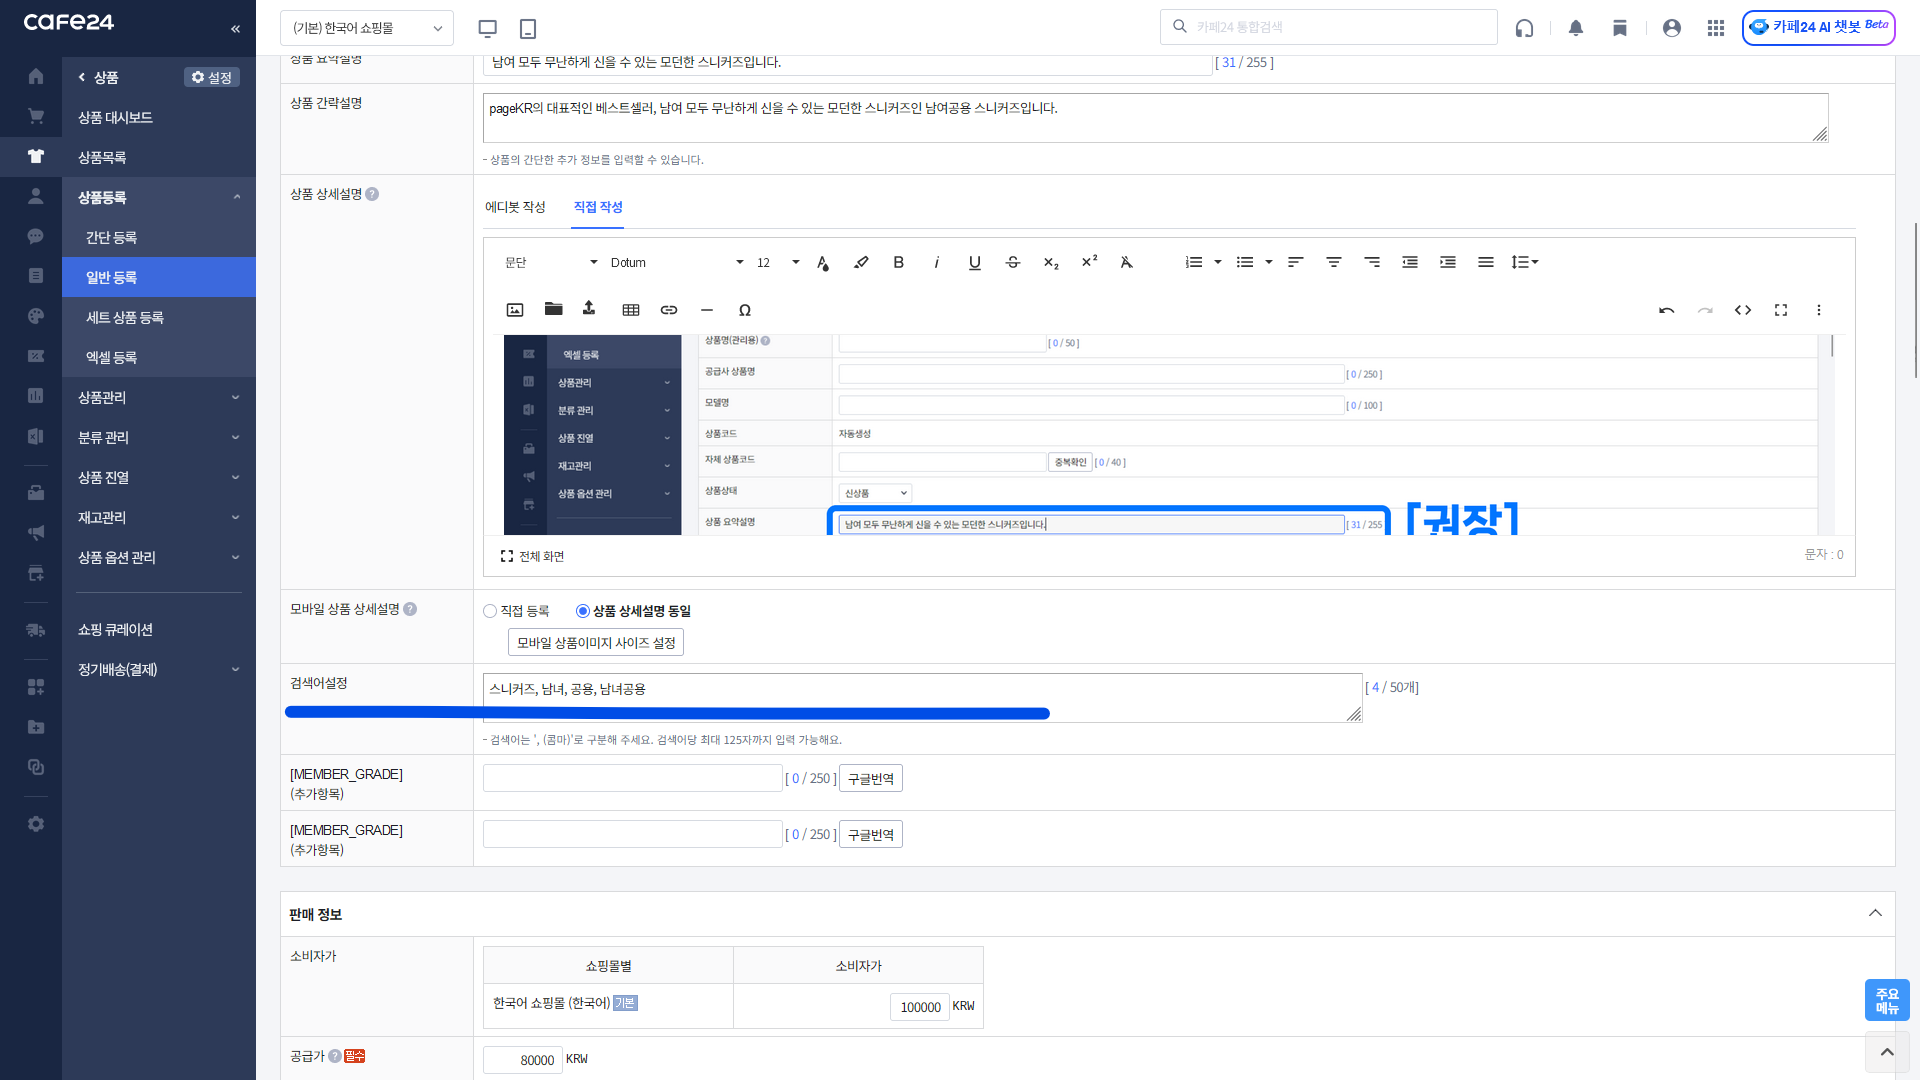Viewport: 1920px width, 1080px height.
Task: Click the undo arrow in editor
Action: coord(1666,310)
